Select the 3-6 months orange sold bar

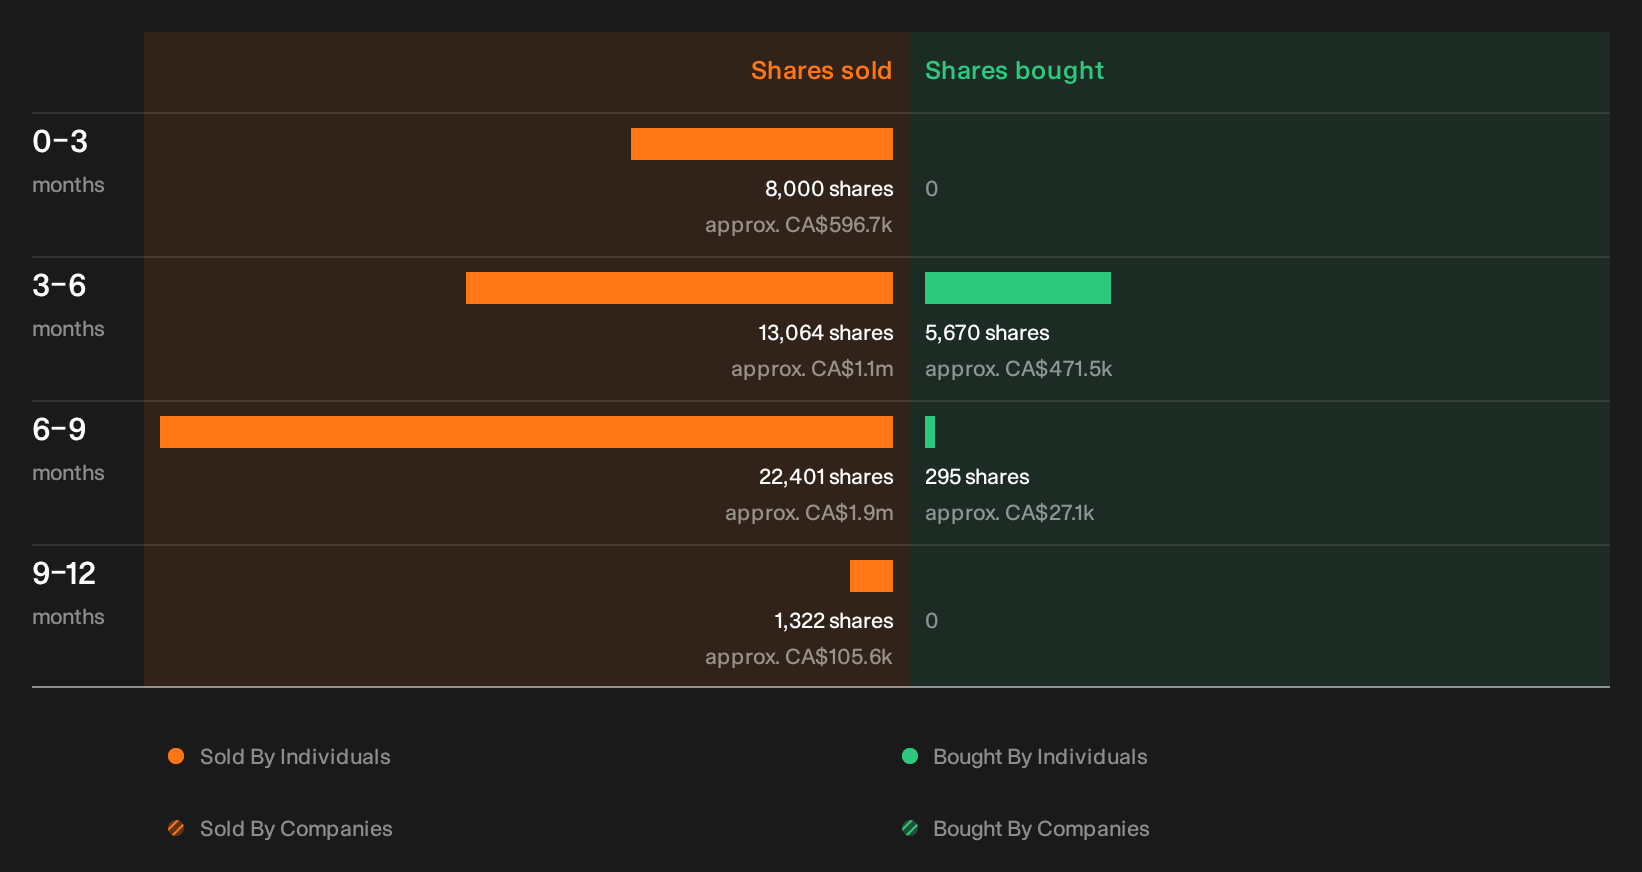(x=679, y=288)
